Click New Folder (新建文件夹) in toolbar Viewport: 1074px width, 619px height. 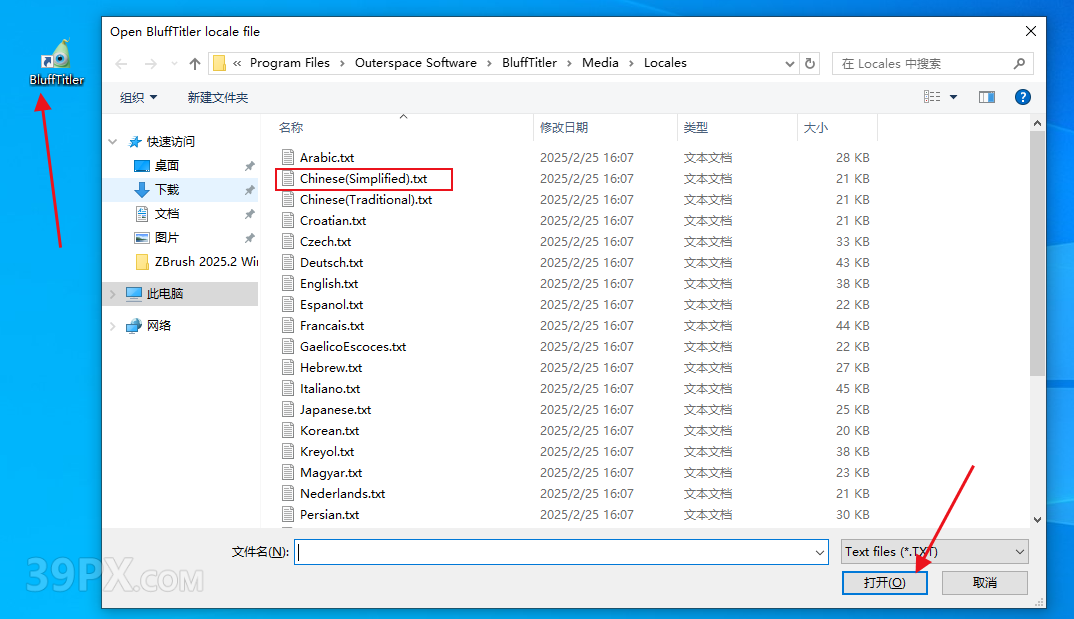[217, 97]
